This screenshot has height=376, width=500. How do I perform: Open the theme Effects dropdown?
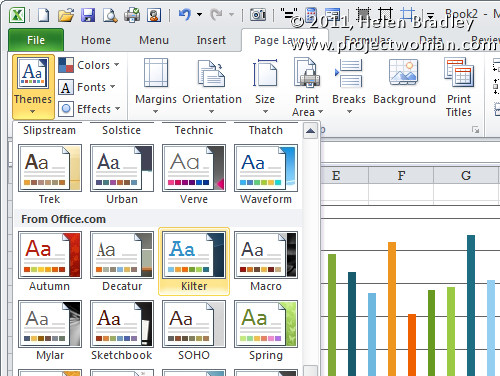tap(89, 109)
